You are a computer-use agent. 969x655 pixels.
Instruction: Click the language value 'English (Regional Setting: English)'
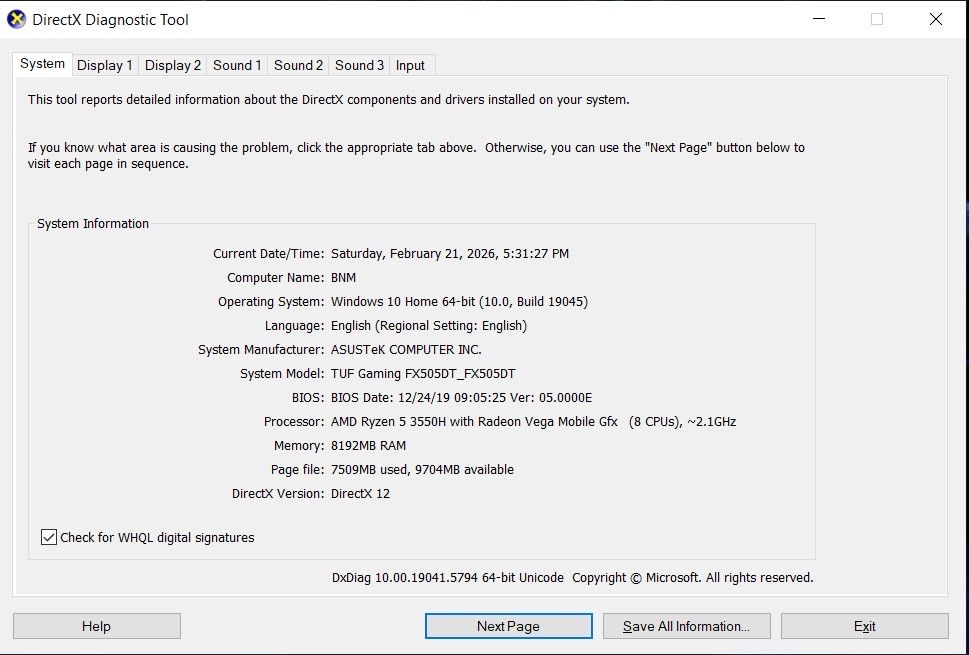click(x=429, y=326)
